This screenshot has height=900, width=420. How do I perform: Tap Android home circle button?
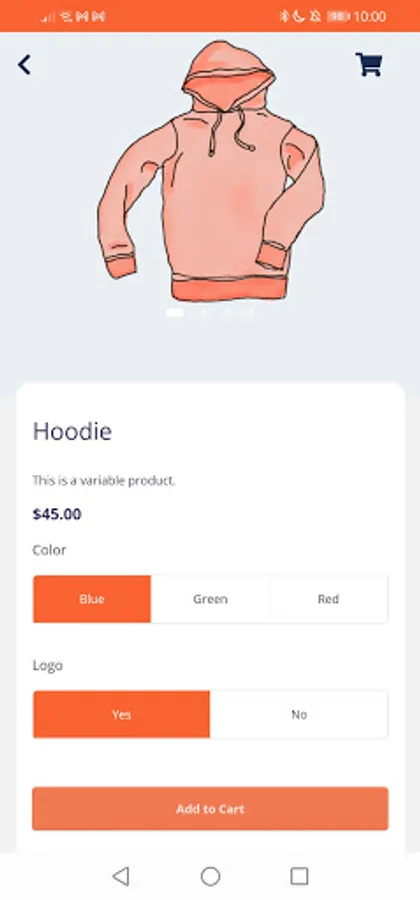coord(210,876)
